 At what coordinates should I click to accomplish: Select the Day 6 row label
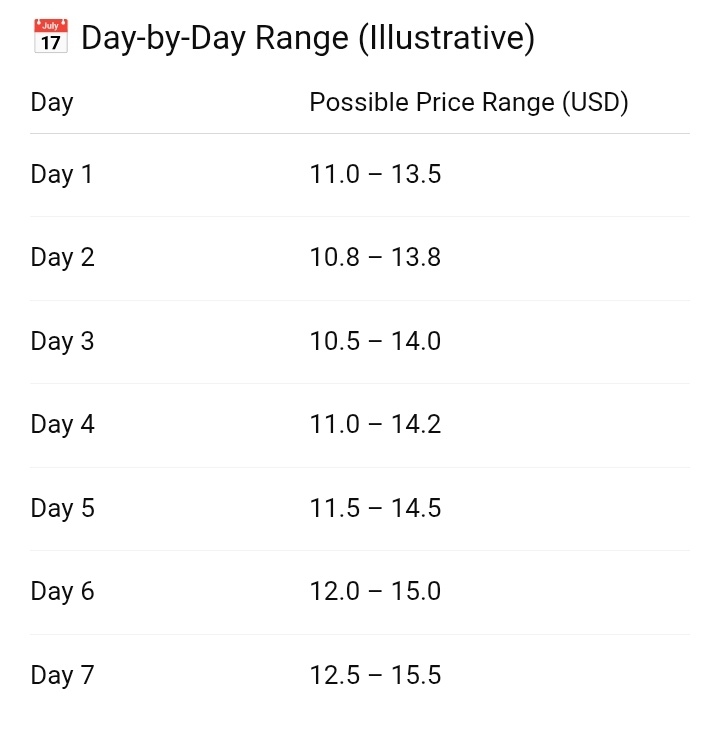[62, 591]
